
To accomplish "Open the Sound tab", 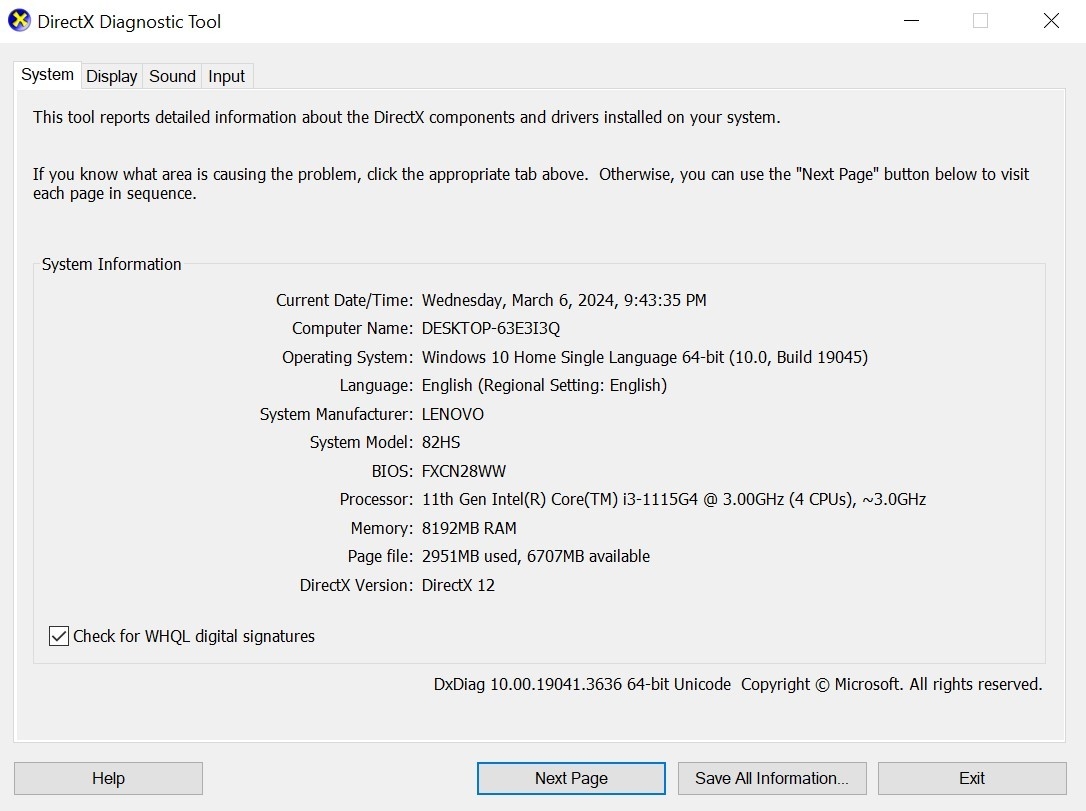I will click(171, 76).
